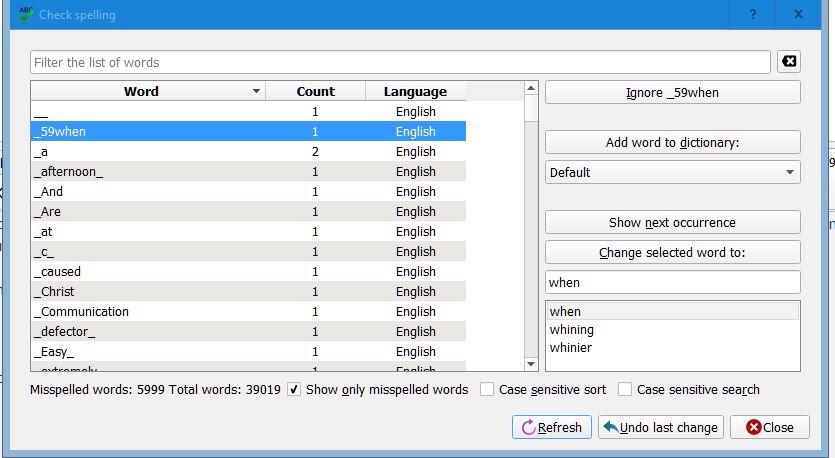Screen dimensions: 835x458
Task: Click Add word to dictionary button
Action: 672,142
